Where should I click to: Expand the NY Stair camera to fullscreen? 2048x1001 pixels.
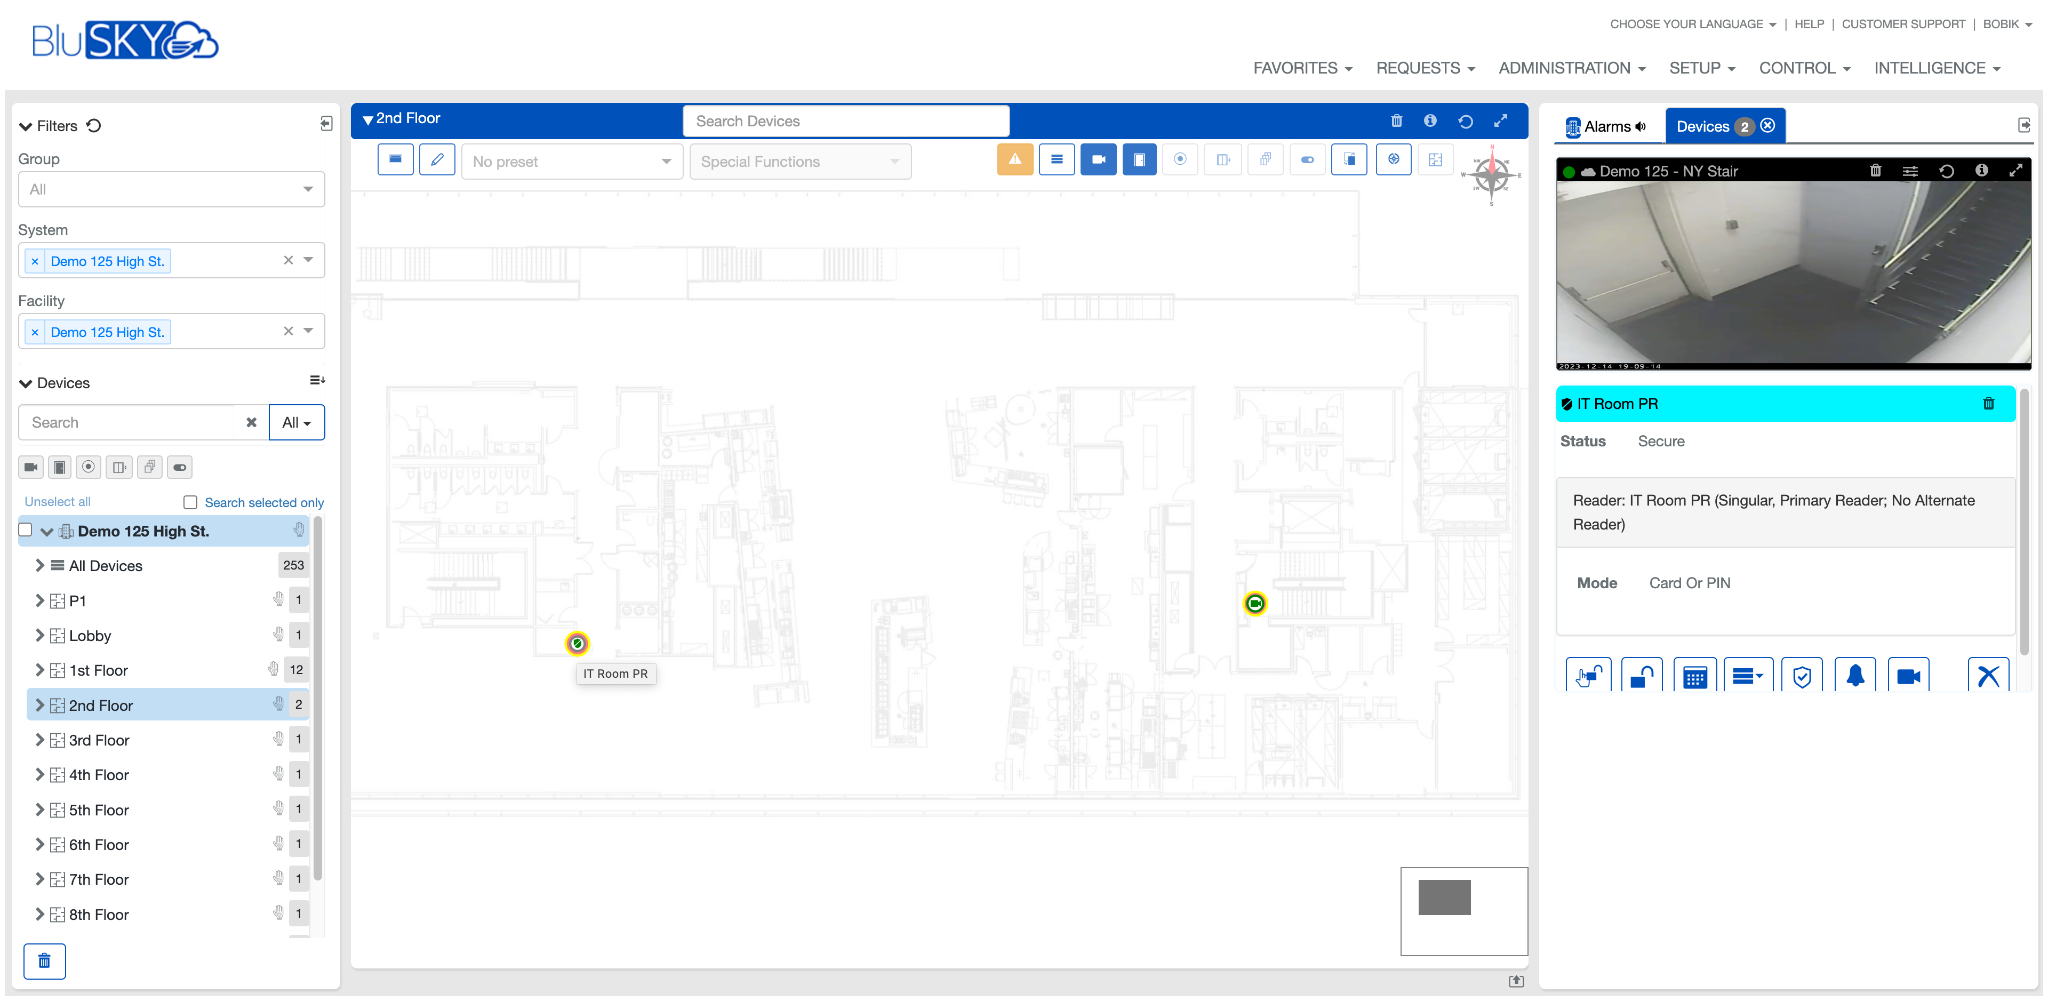pyautogui.click(x=2017, y=170)
